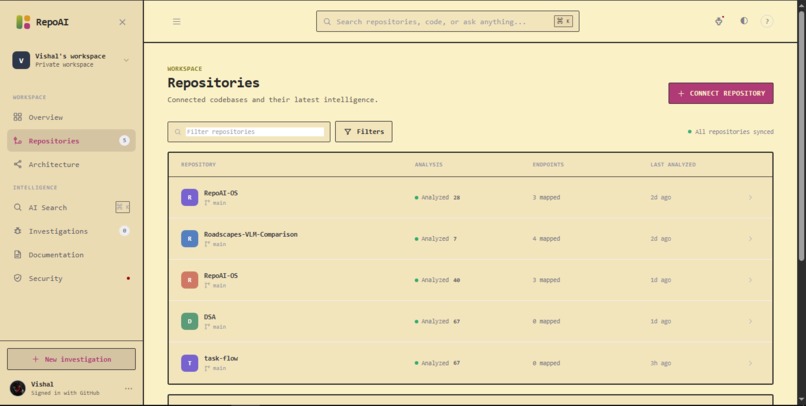Image resolution: width=806 pixels, height=406 pixels.
Task: Click the orange R repository avatar
Action: pos(190,280)
